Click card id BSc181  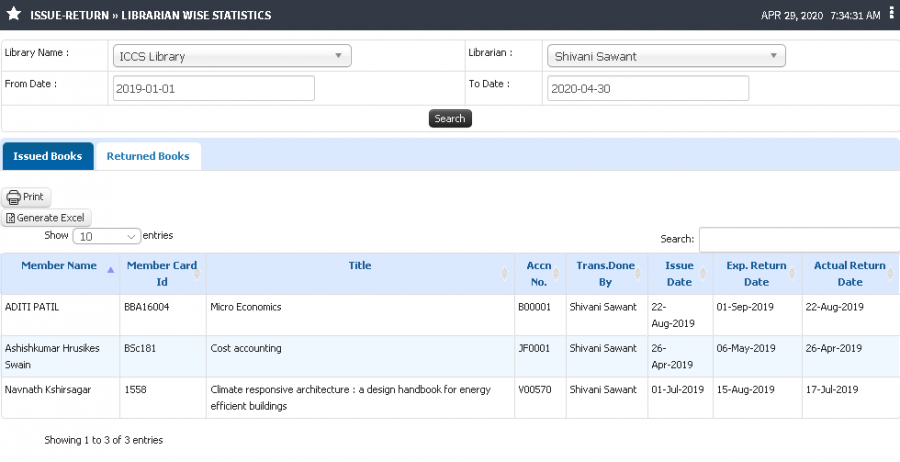pos(140,348)
